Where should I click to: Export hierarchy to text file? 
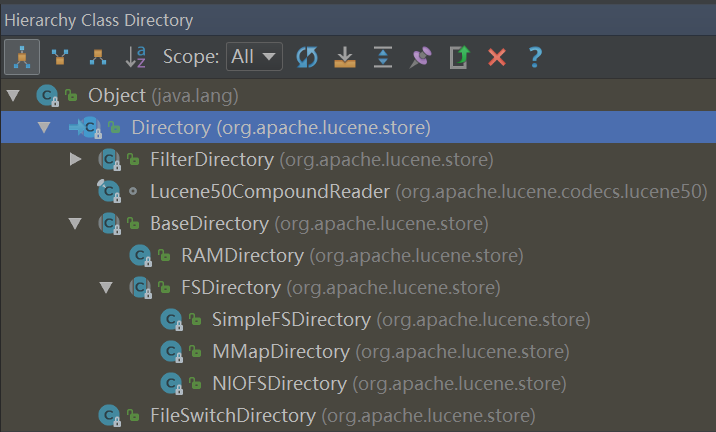[x=458, y=57]
